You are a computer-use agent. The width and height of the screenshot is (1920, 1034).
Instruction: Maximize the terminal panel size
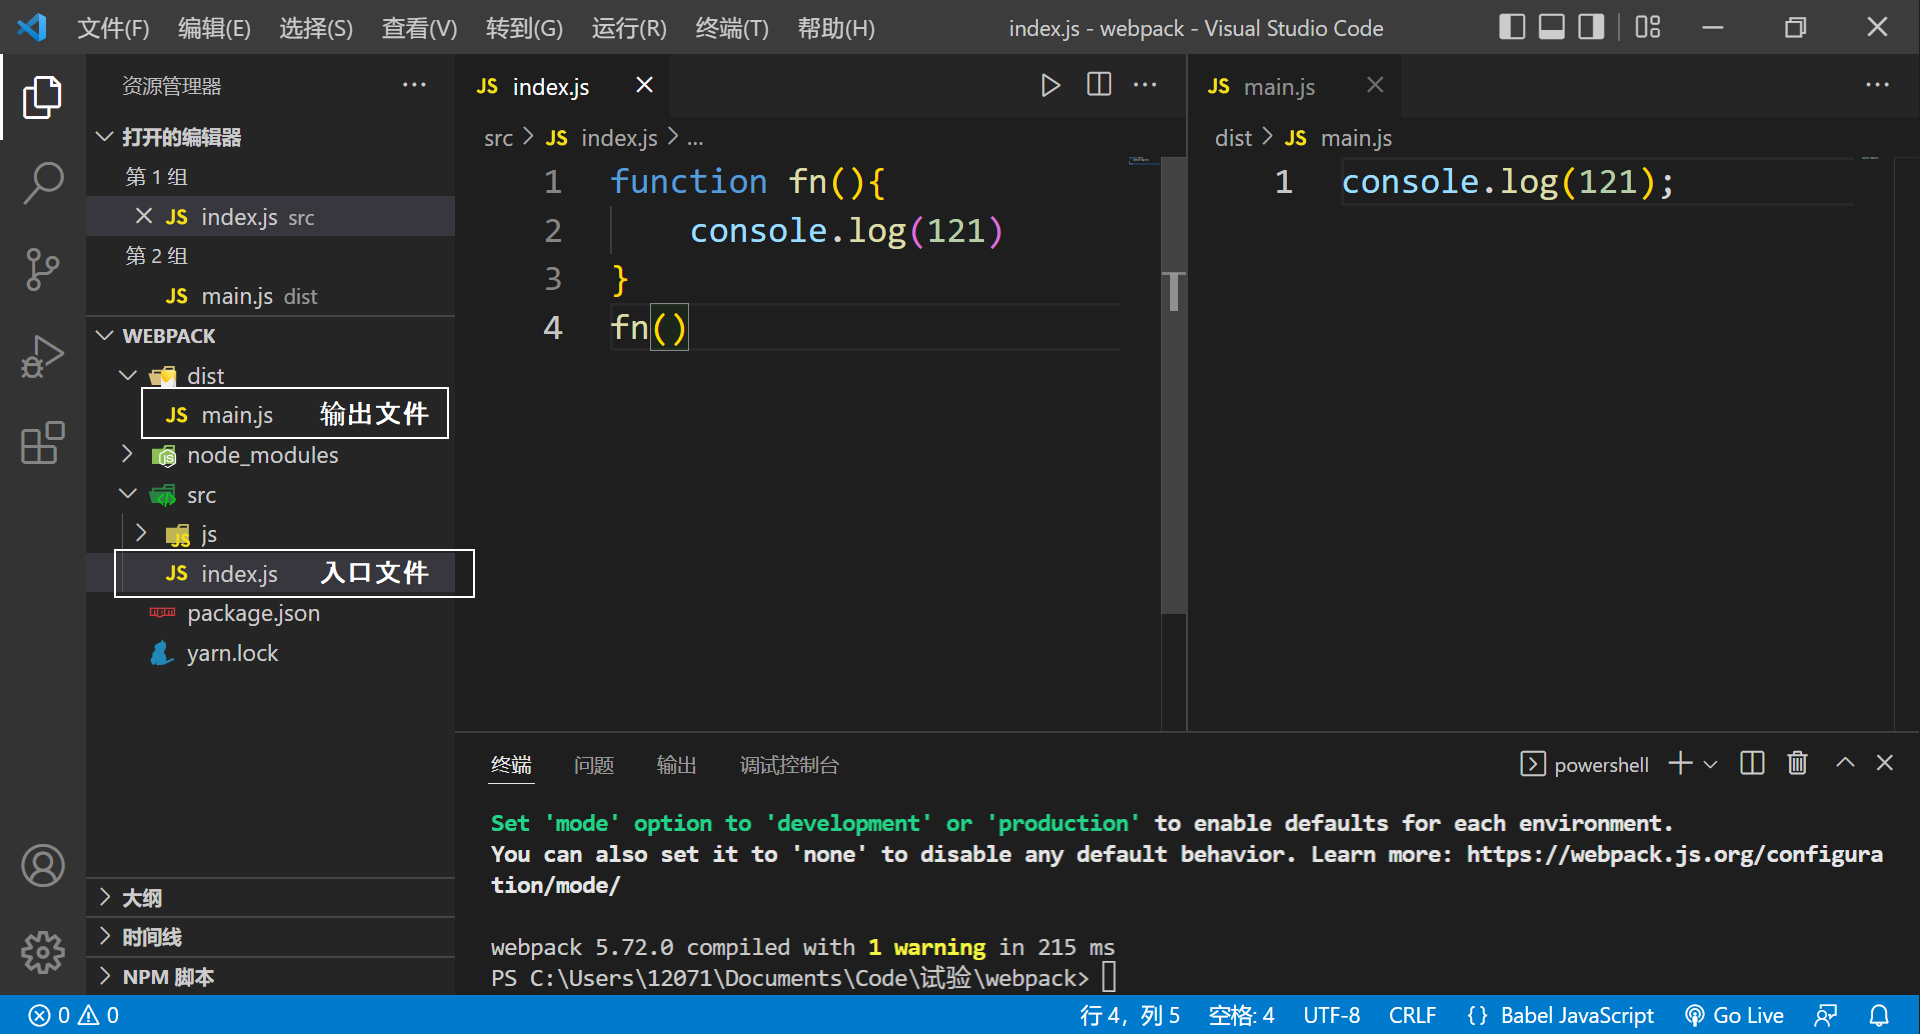pyautogui.click(x=1845, y=764)
